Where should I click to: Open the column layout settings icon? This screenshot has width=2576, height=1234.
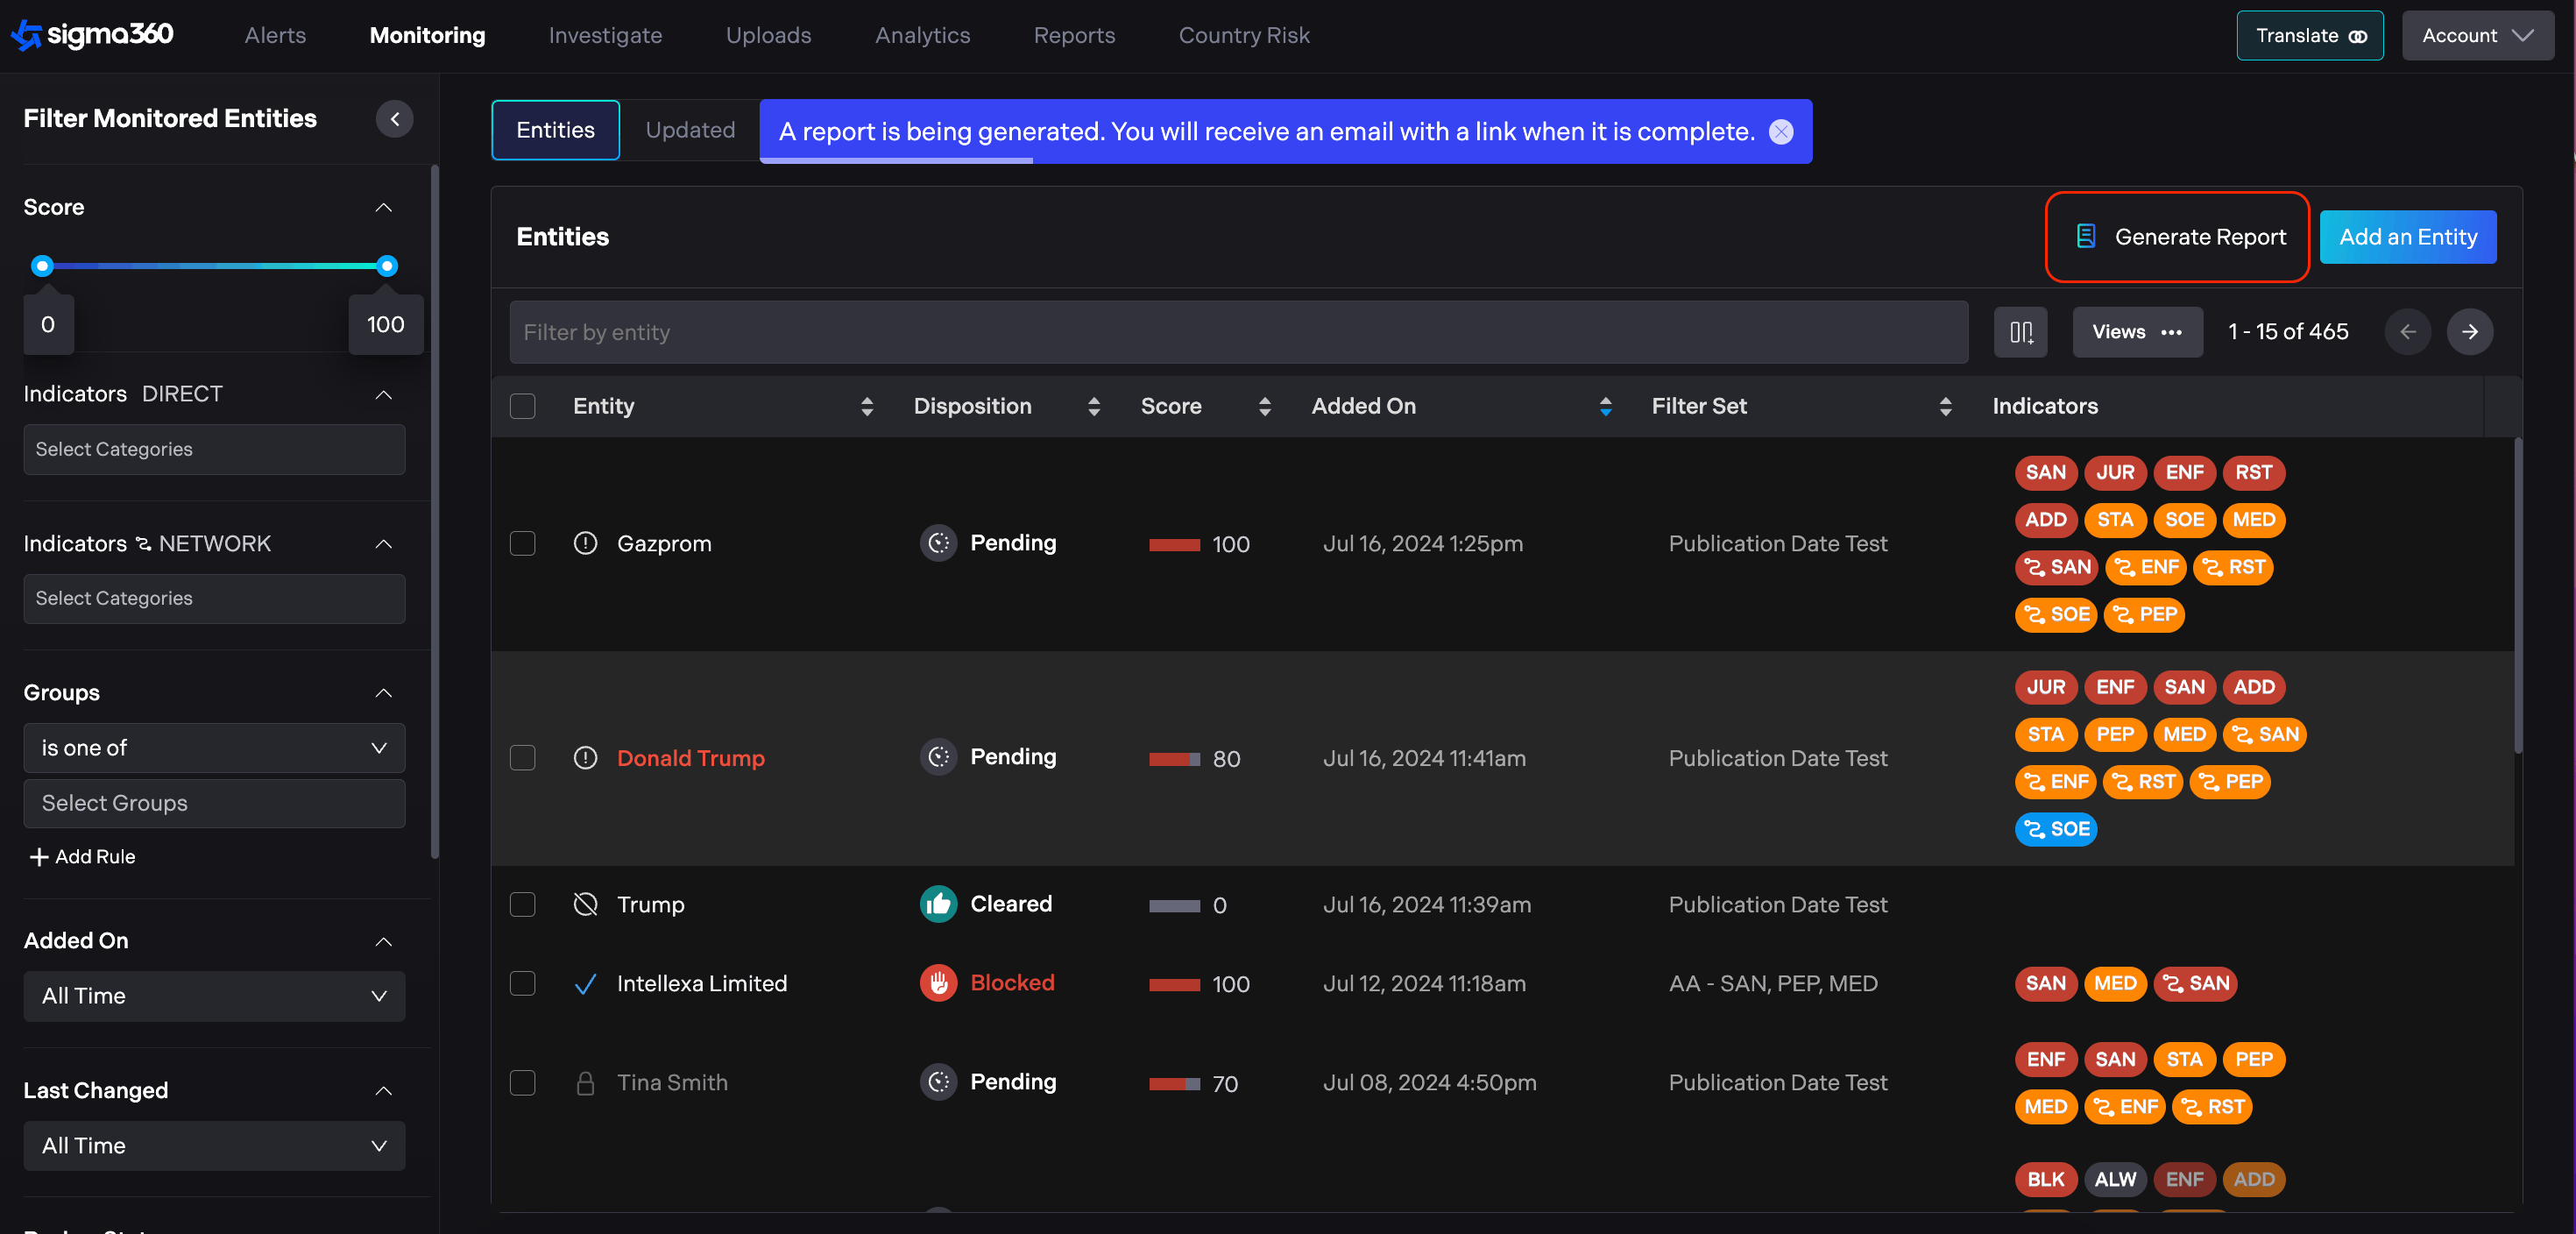[2020, 332]
